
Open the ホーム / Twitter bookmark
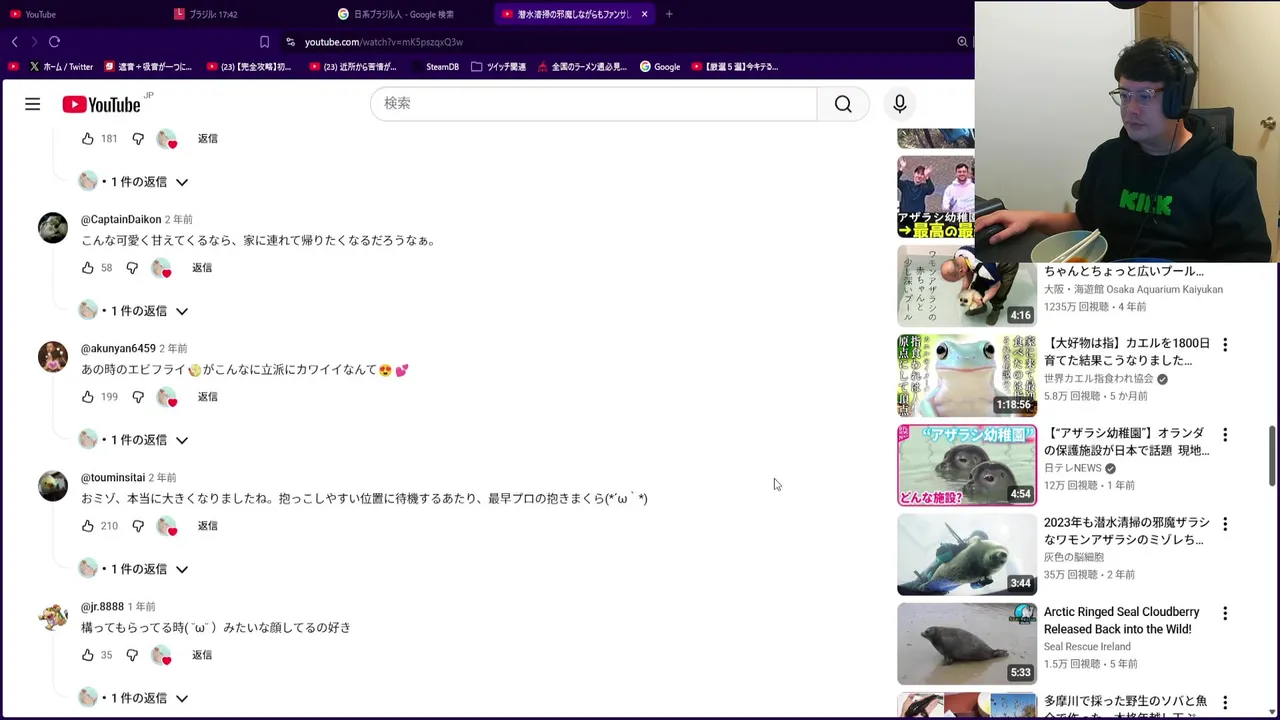coord(61,67)
